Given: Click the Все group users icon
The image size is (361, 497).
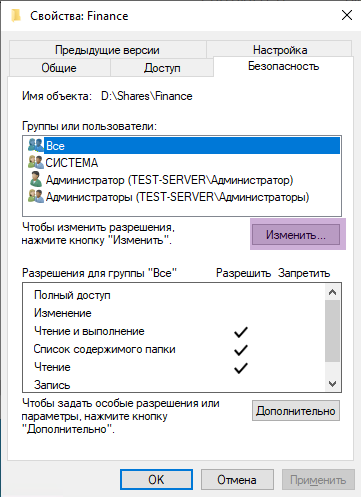Looking at the screenshot, I should point(35,145).
